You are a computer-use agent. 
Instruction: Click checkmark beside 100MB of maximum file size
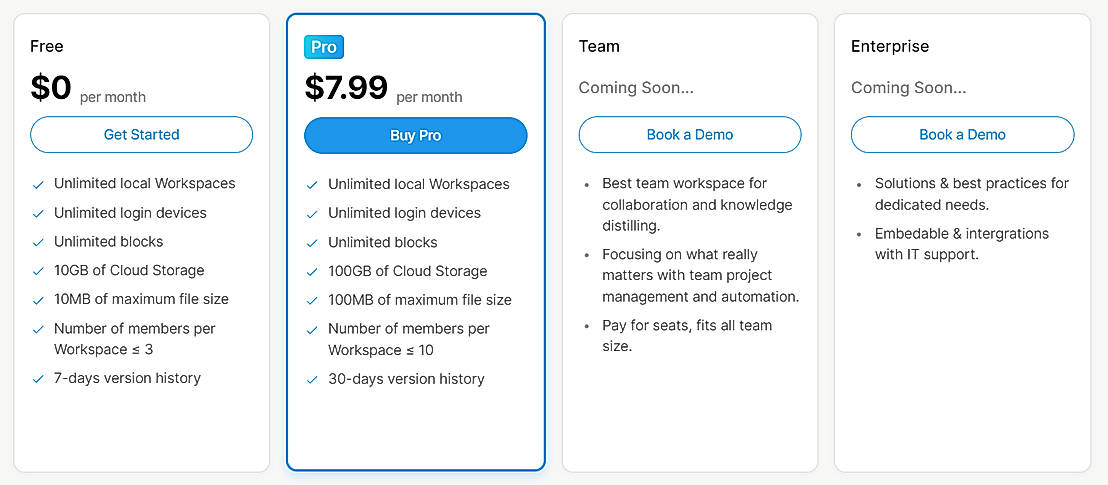312,301
